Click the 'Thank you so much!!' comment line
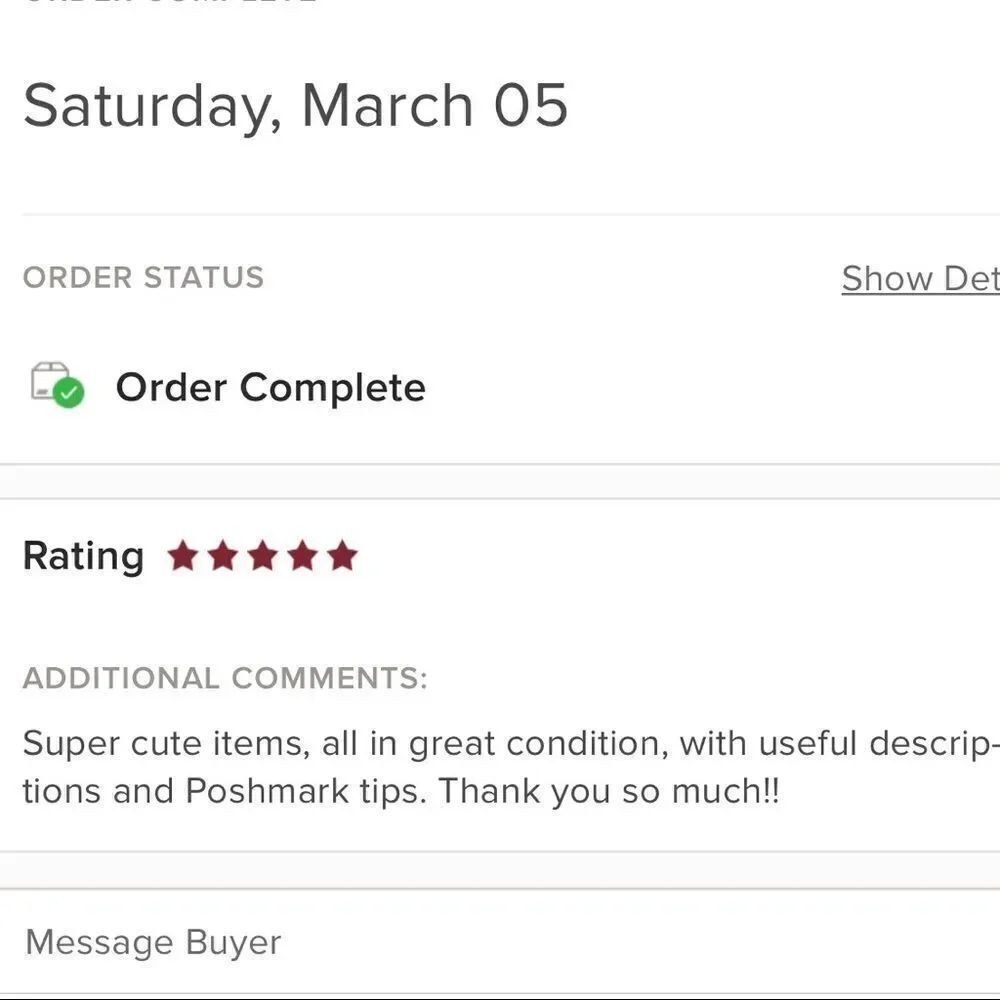Screen dimensions: 1000x1000 click(609, 791)
